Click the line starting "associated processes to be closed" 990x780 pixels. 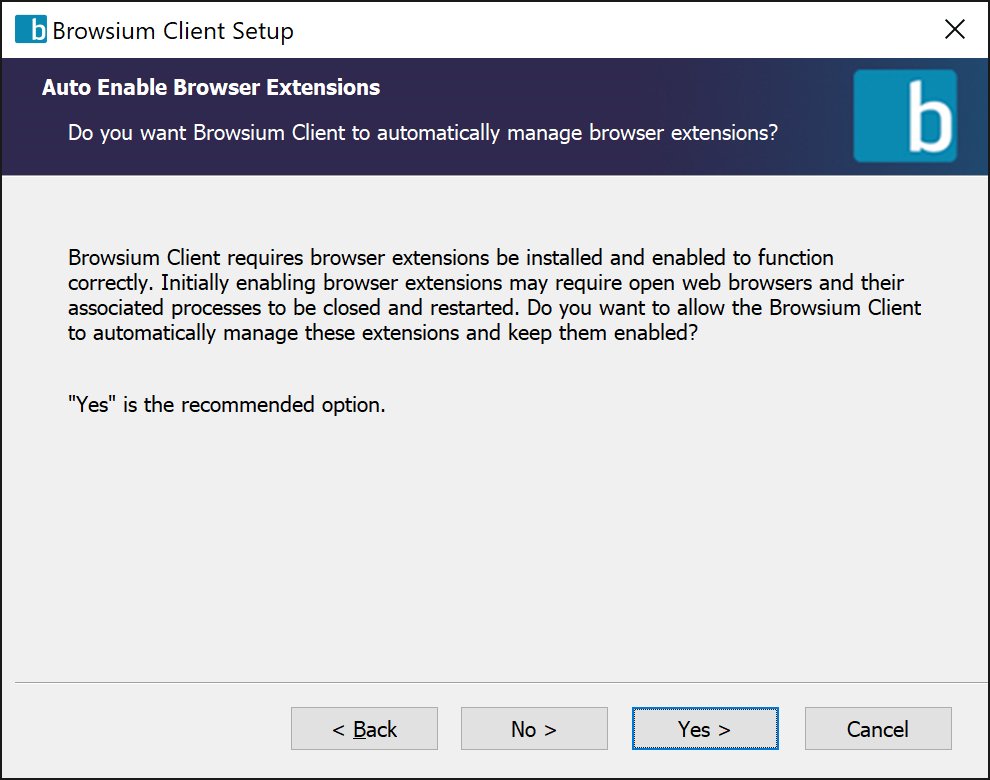coord(494,307)
